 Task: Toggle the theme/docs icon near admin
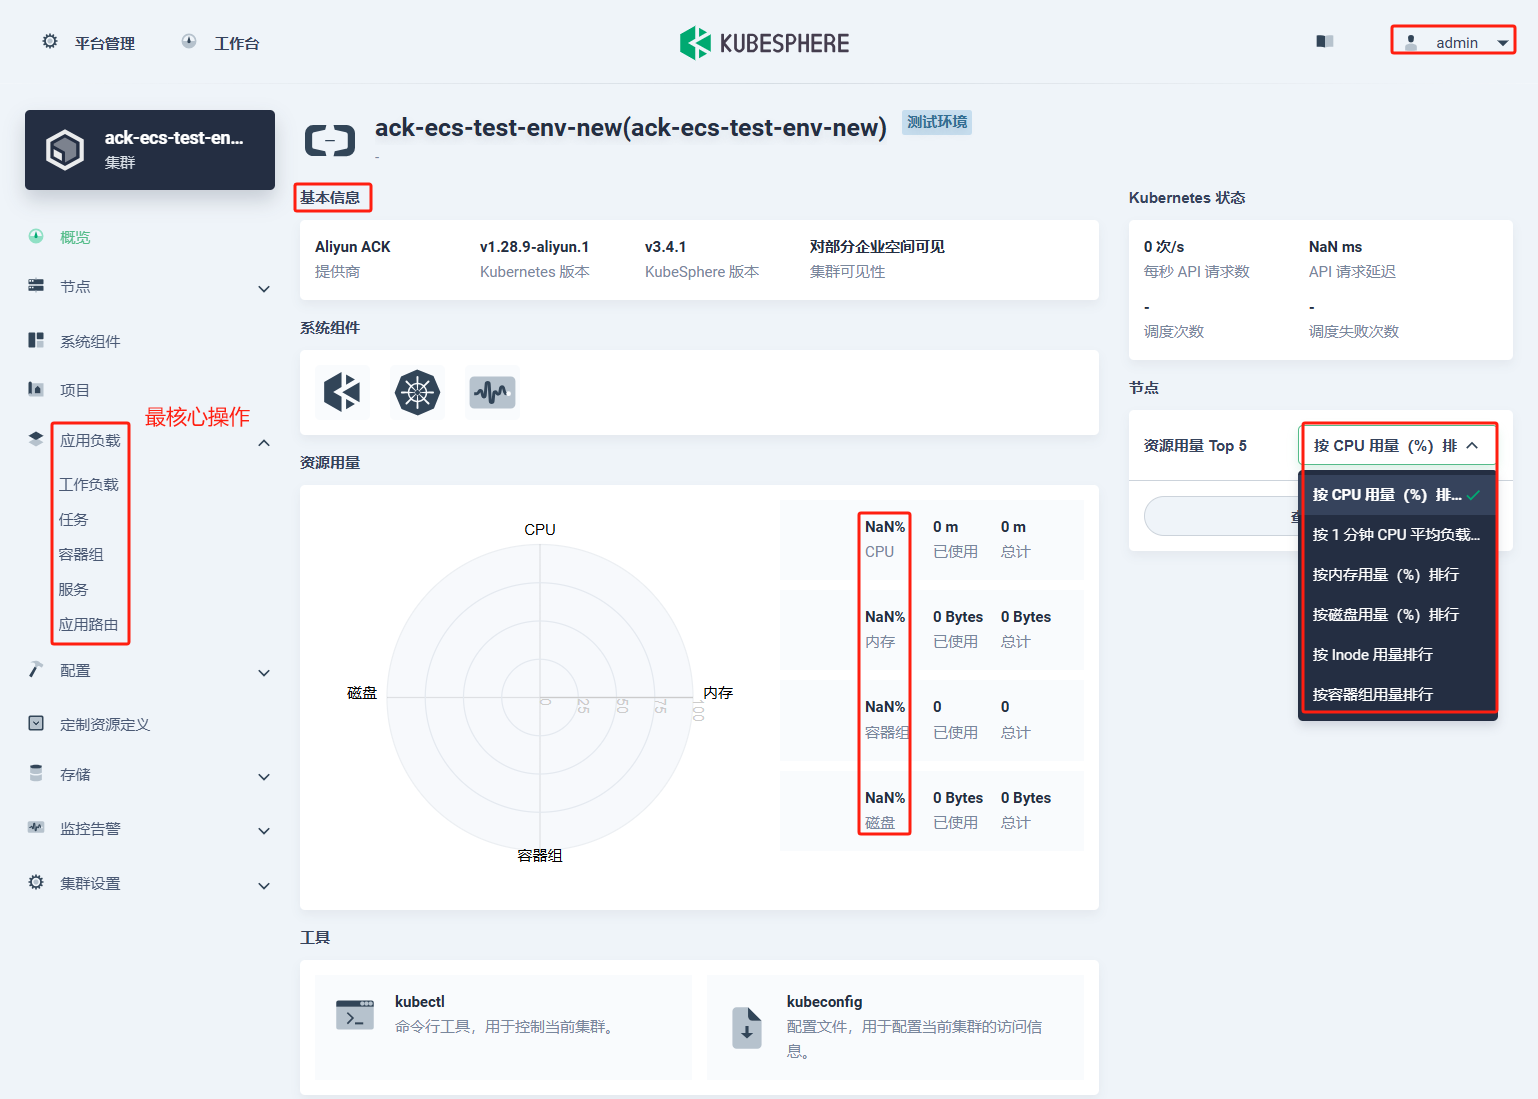(x=1325, y=41)
